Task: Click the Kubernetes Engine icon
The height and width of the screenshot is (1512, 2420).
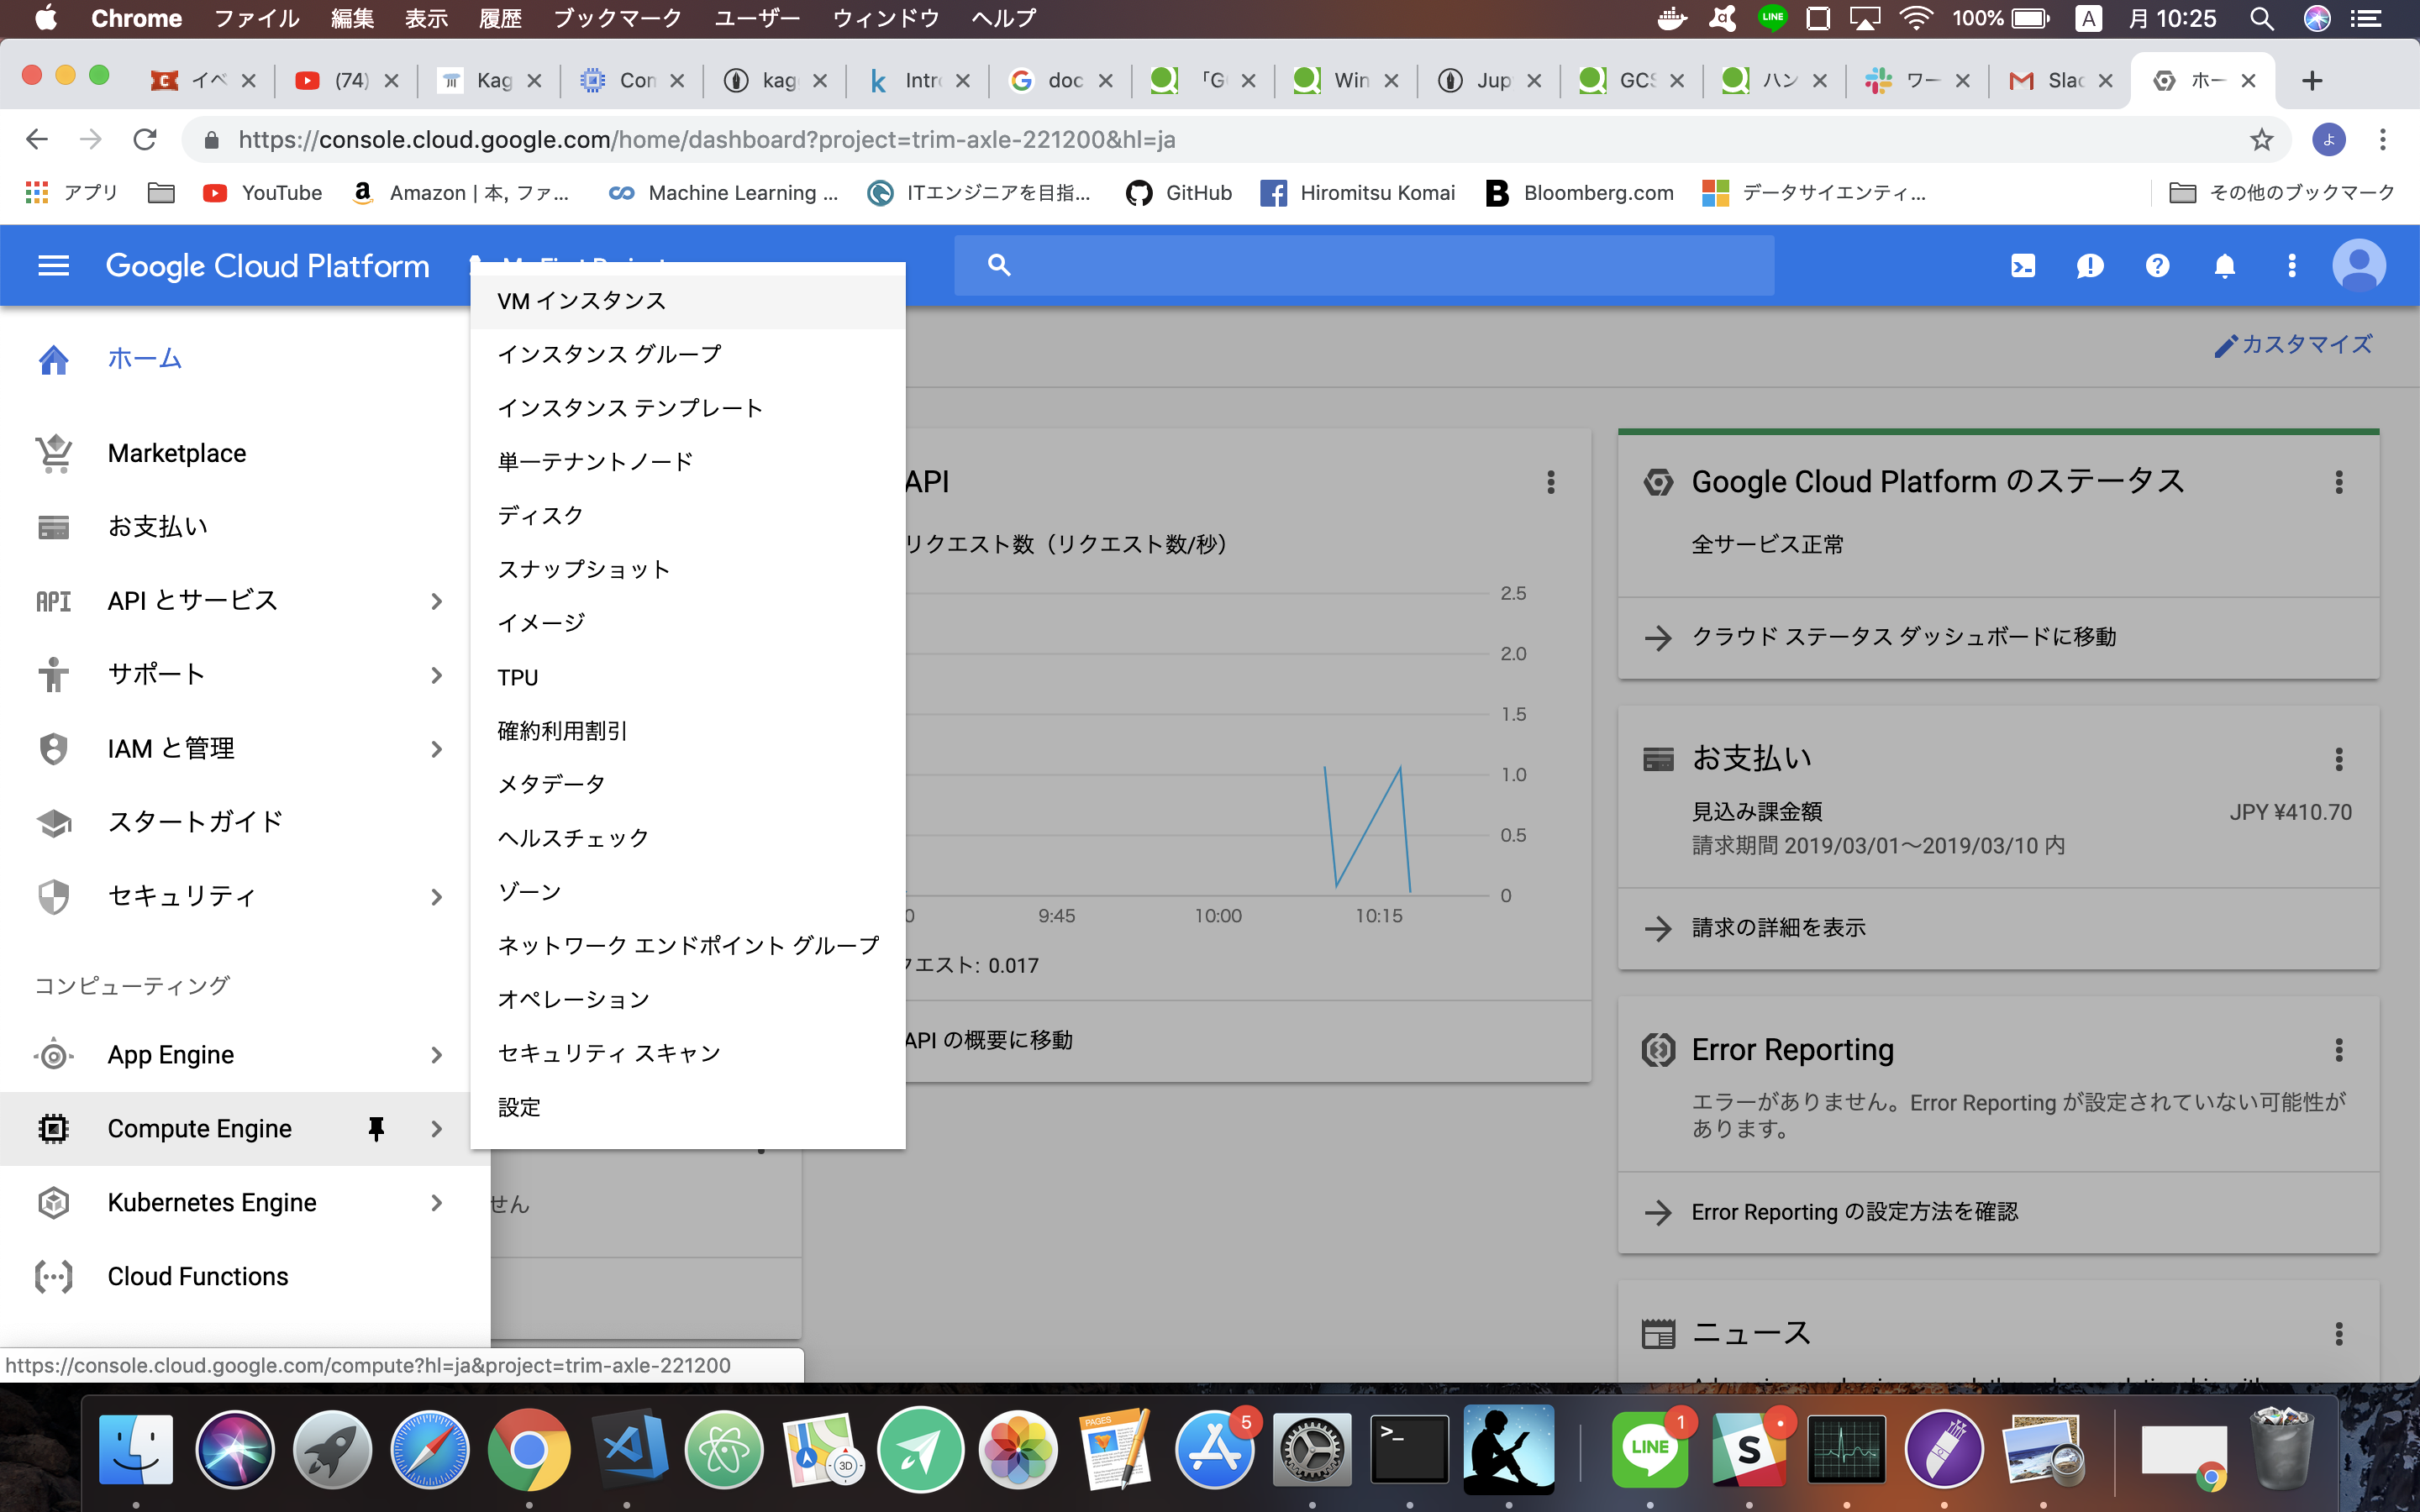Action: 54,1203
